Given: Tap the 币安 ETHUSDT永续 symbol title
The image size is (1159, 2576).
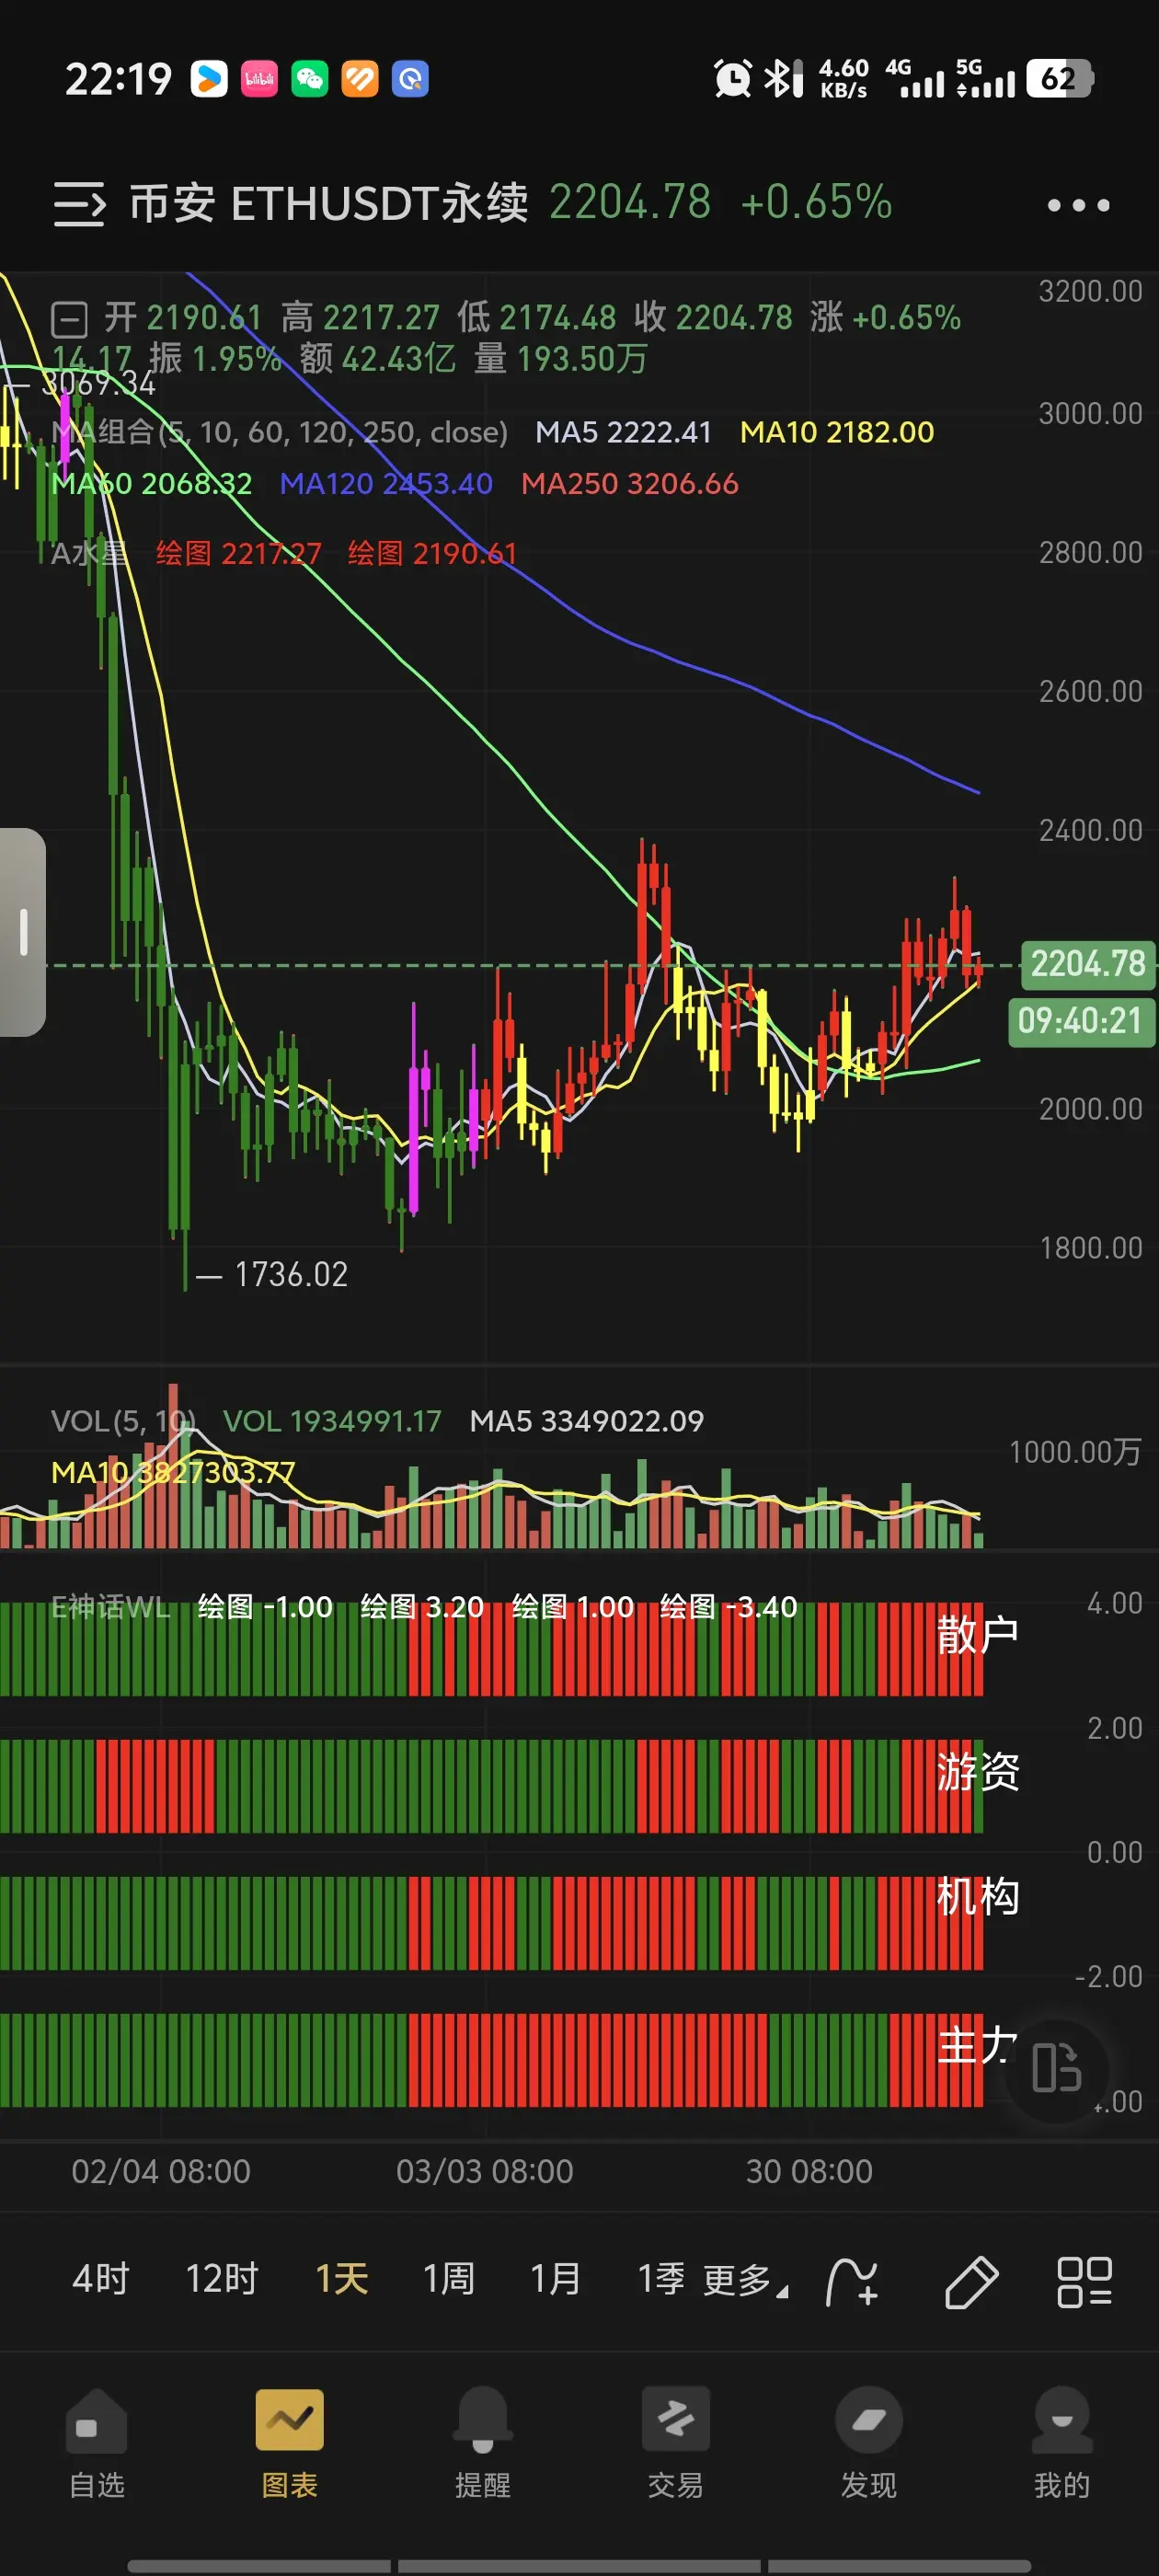Looking at the screenshot, I should coord(329,204).
